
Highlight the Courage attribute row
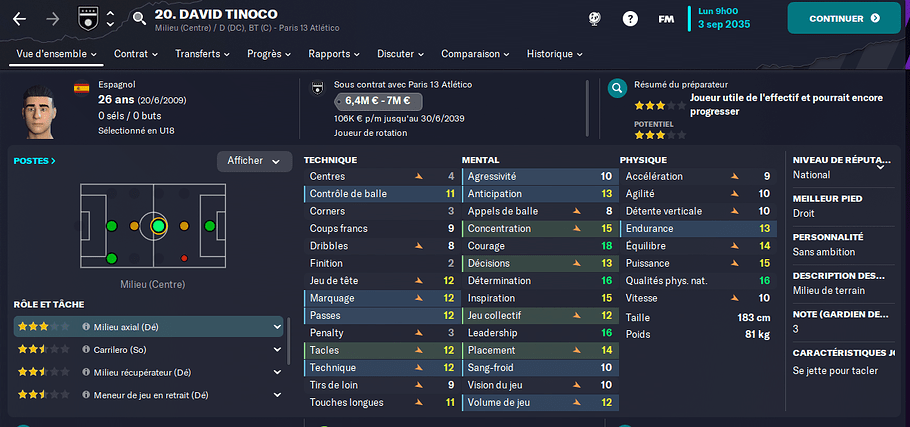click(x=540, y=246)
